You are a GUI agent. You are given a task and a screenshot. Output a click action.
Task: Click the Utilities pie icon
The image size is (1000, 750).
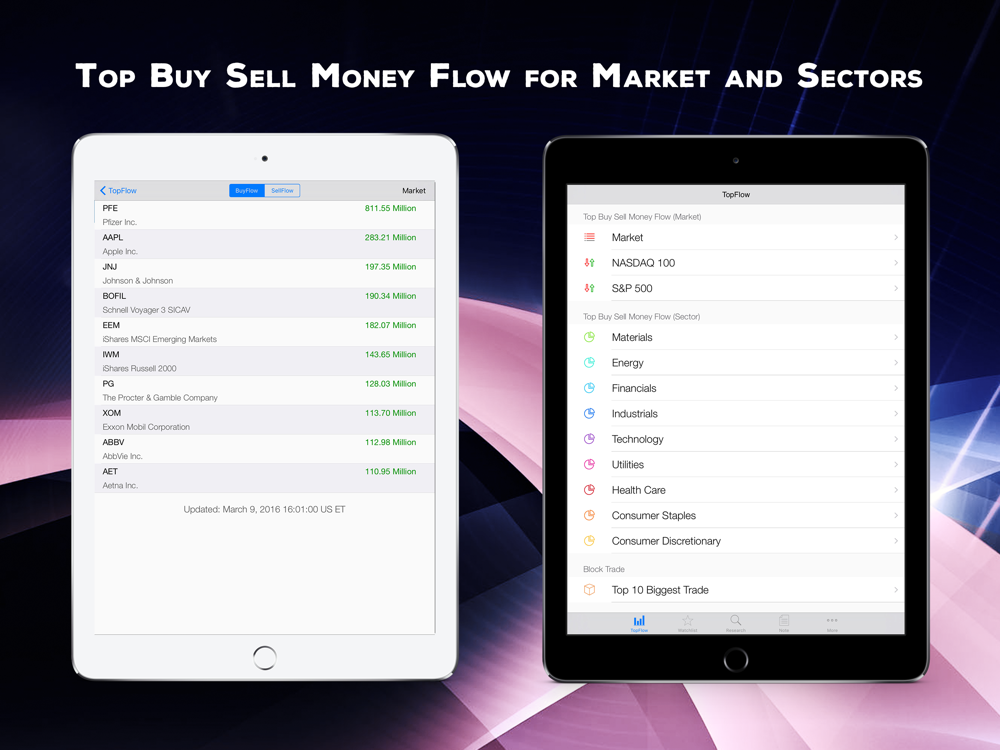(589, 465)
